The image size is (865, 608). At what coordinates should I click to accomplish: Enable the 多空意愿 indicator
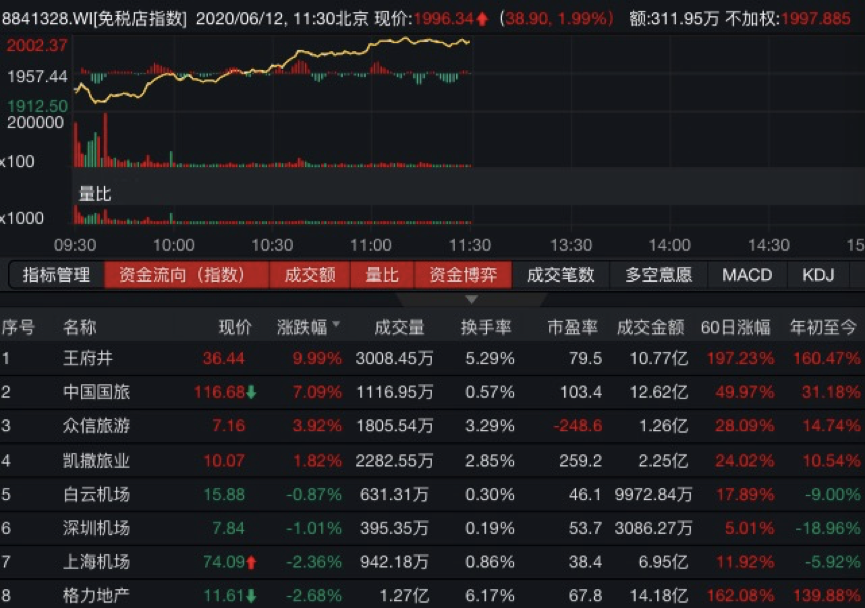tap(659, 275)
